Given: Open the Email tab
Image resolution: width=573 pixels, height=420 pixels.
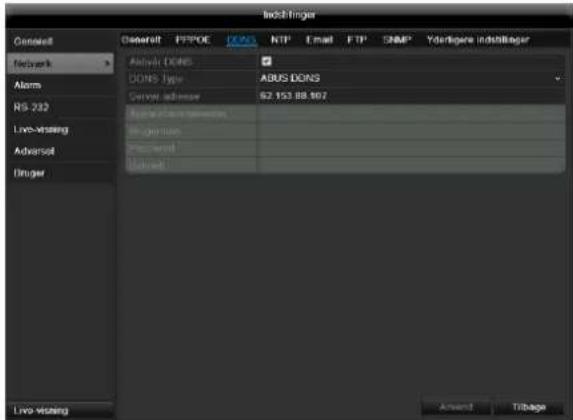Looking at the screenshot, I should click(x=319, y=40).
